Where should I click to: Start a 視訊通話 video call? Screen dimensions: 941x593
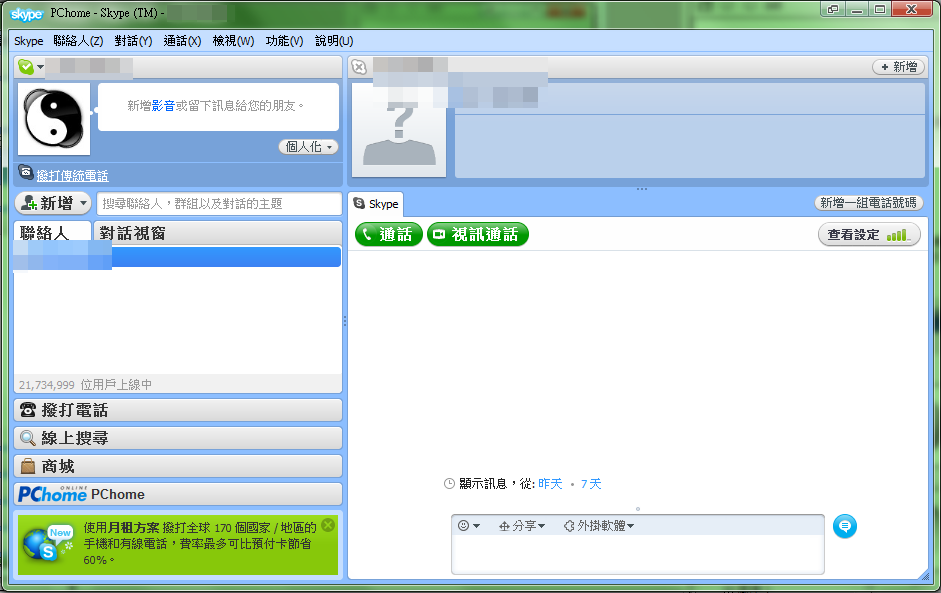[478, 234]
